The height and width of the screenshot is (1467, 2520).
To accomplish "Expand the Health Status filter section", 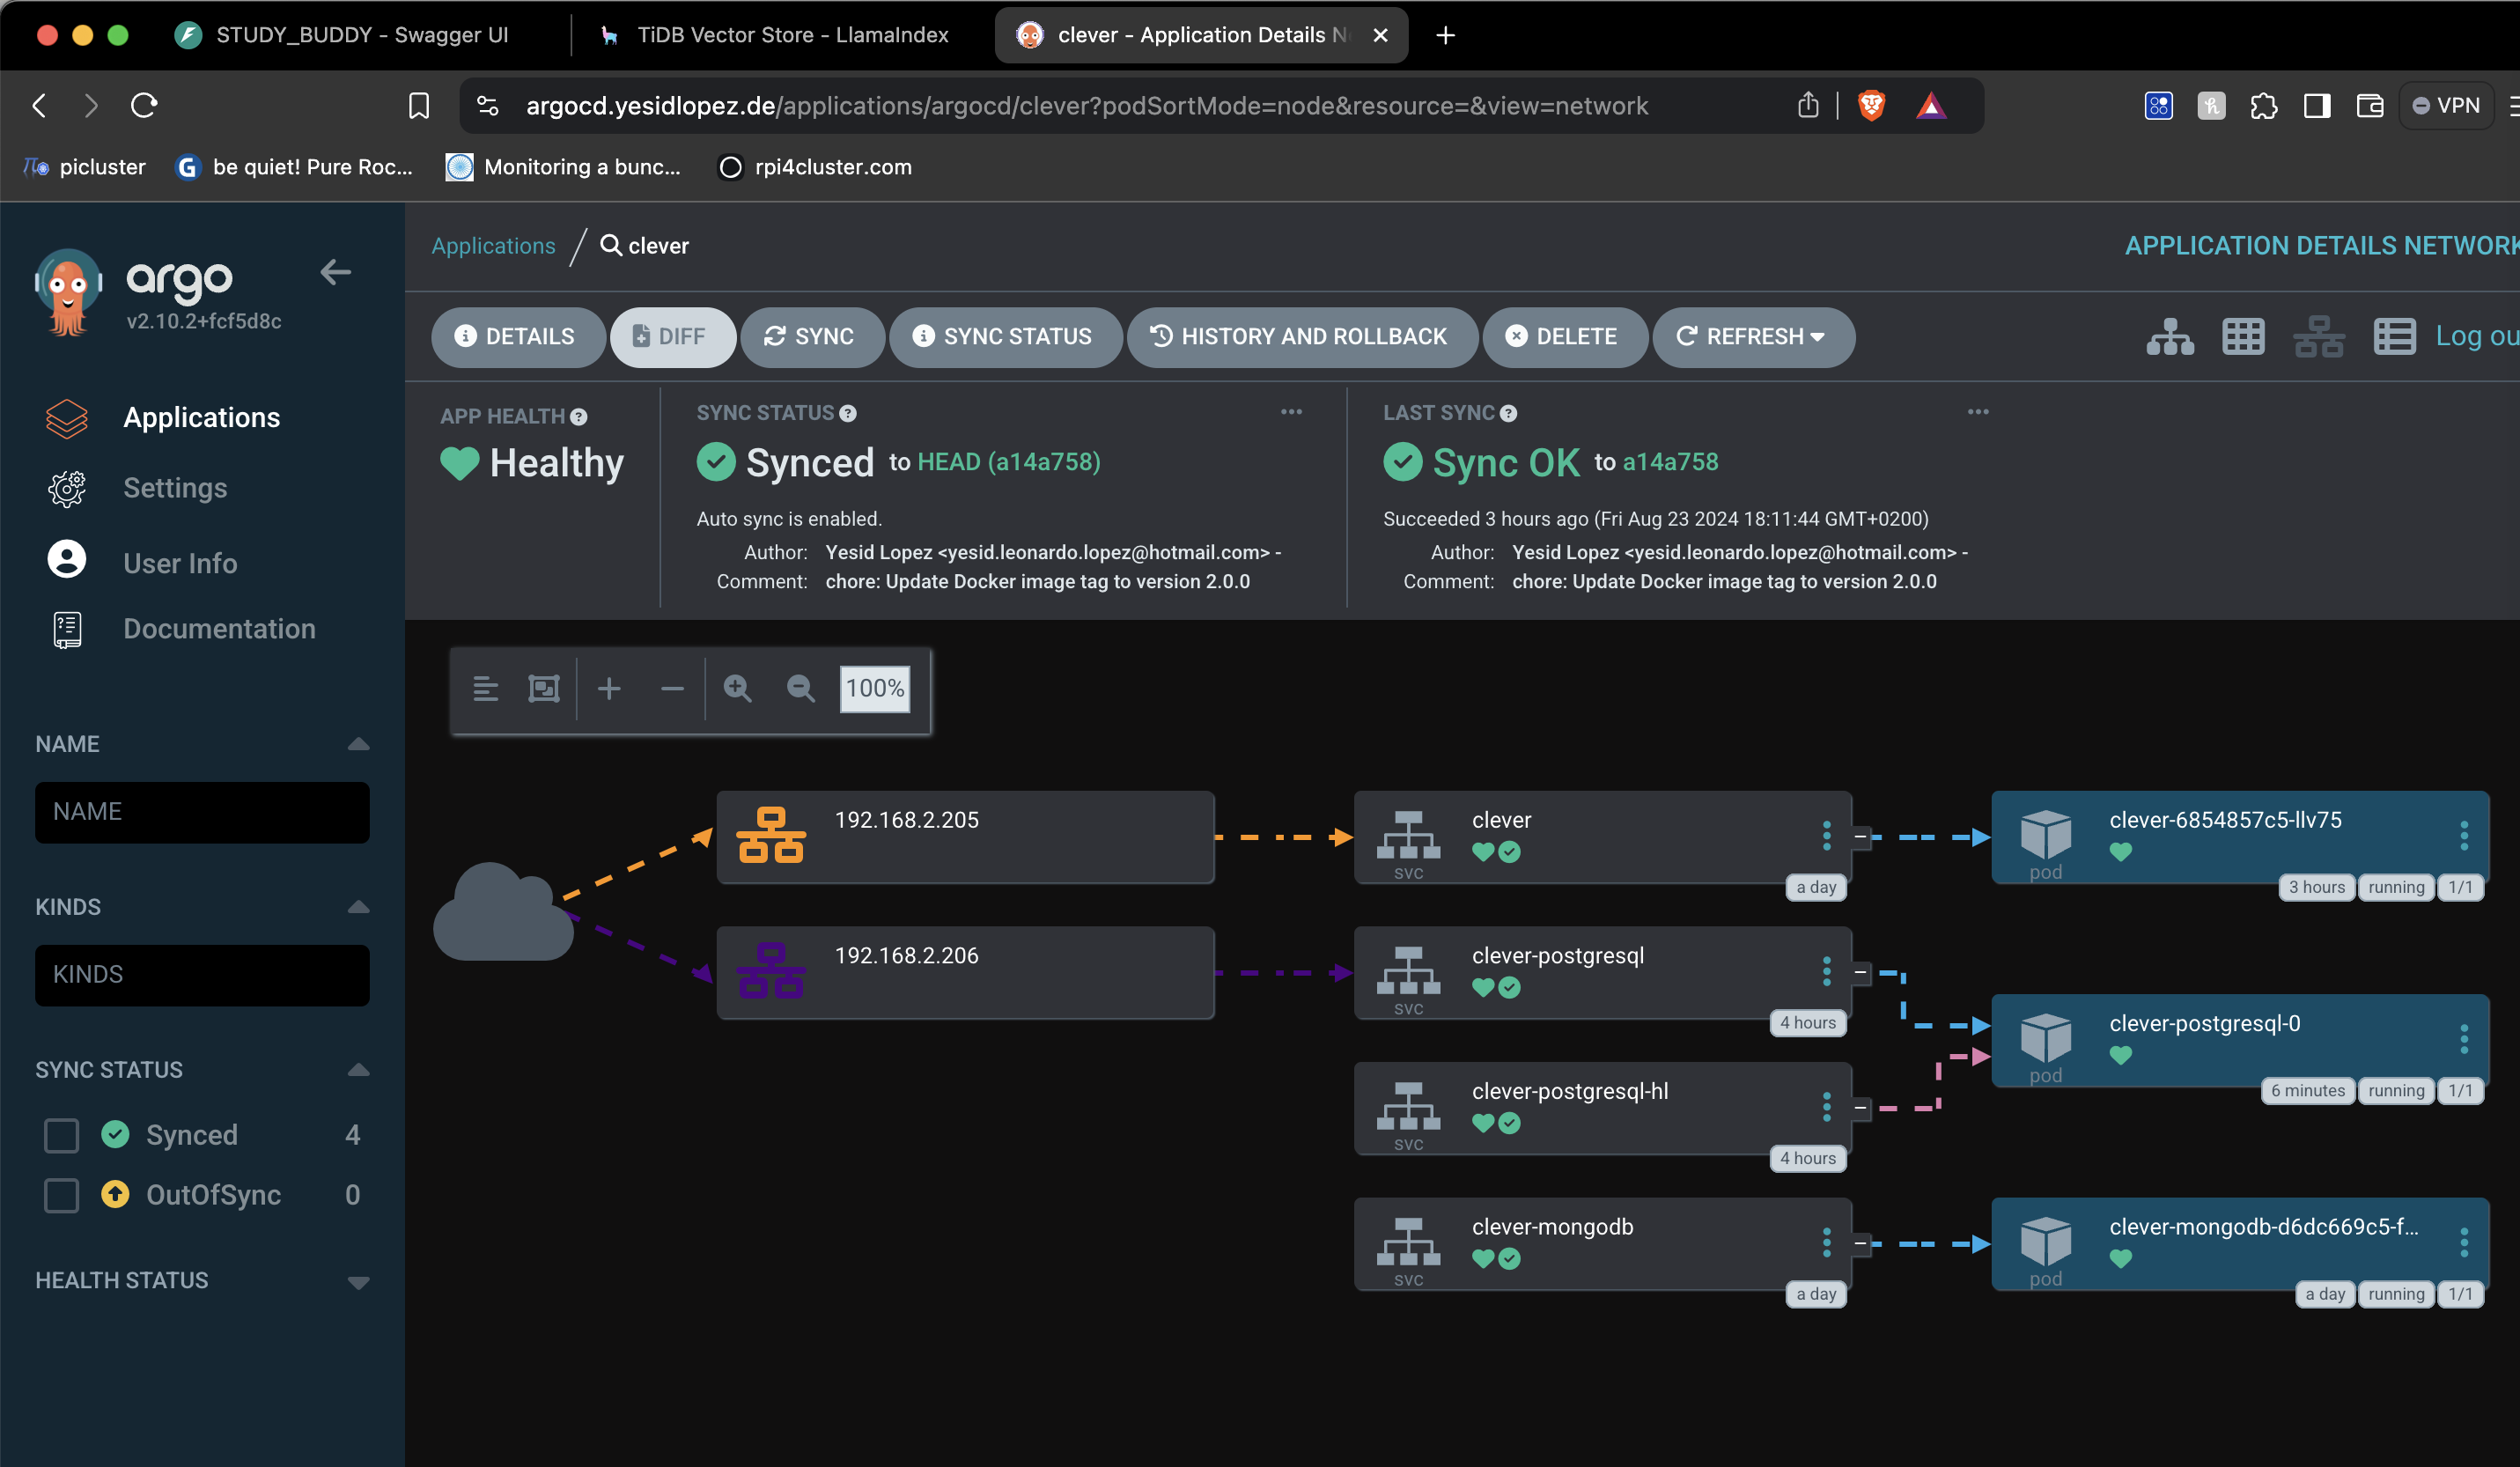I will pos(358,1282).
